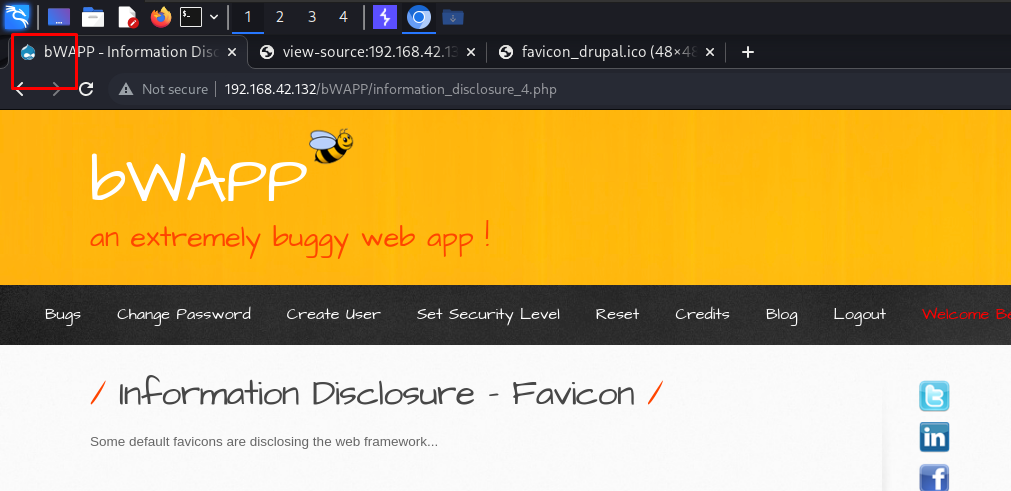The width and height of the screenshot is (1011, 491).
Task: Click the Chromium icon in the taskbar
Action: (419, 17)
